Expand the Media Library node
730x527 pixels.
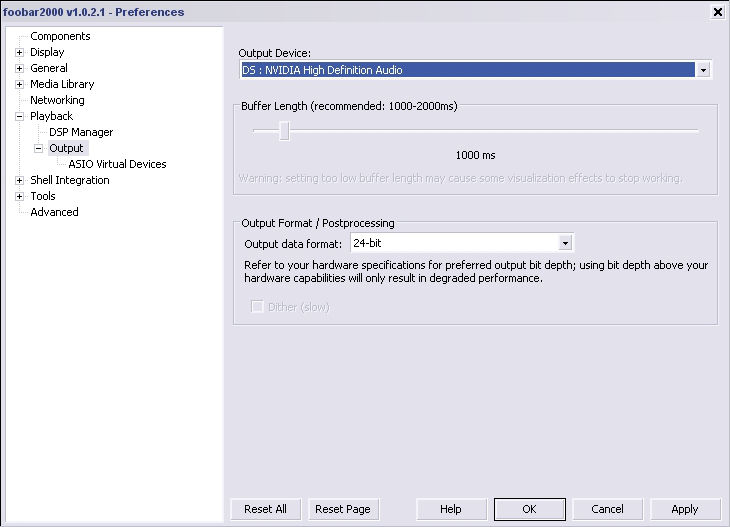pos(19,84)
